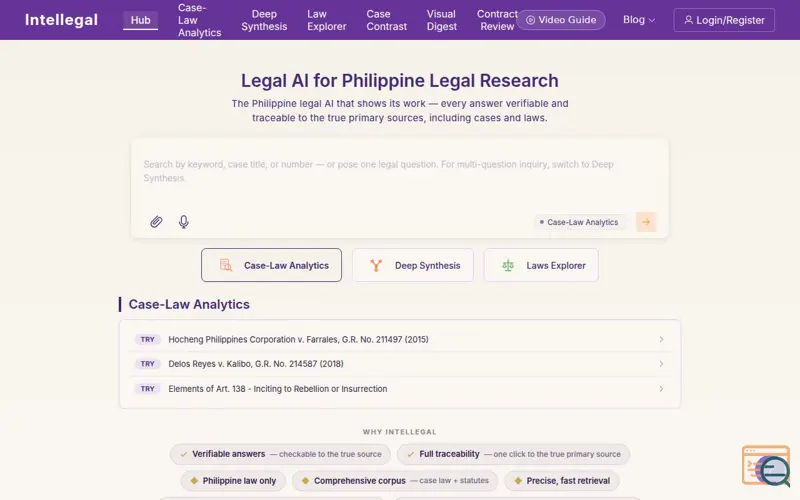Try Delos Reyes v. Kalibo example
Image resolution: width=800 pixels, height=500 pixels.
[x=399, y=364]
